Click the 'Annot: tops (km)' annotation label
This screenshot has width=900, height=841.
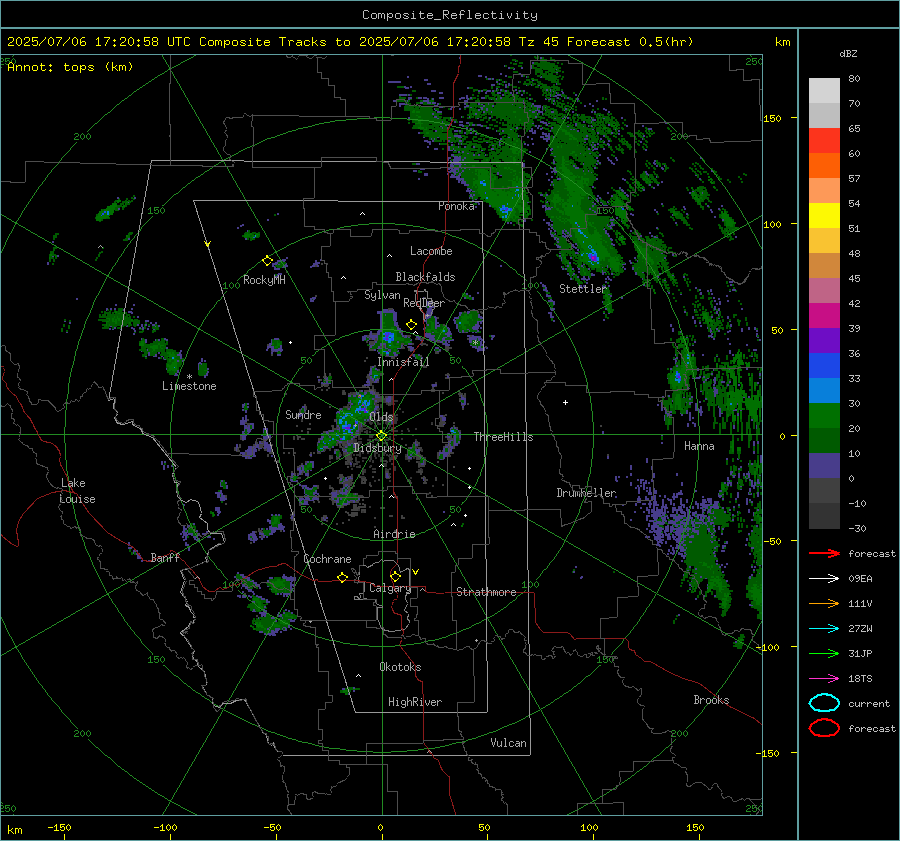70,67
